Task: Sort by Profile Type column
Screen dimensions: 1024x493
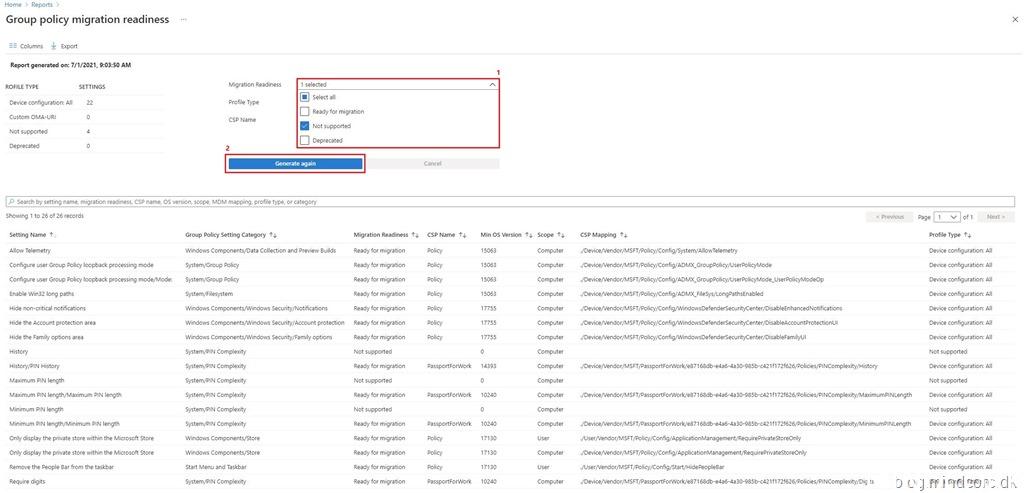Action: (967, 235)
